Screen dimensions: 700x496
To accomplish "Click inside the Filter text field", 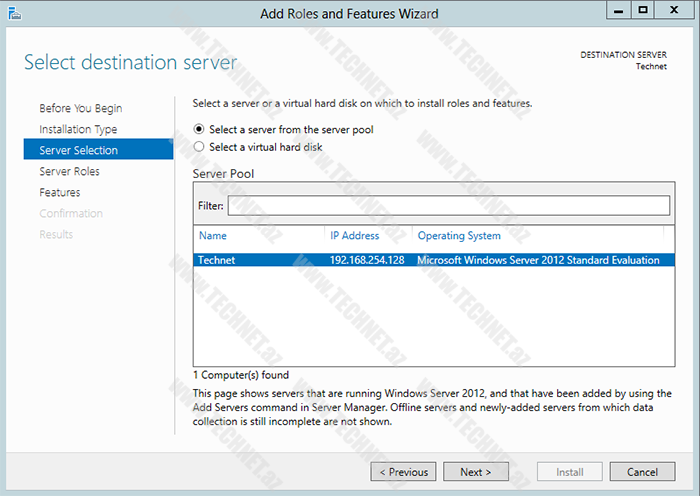I will coord(448,206).
